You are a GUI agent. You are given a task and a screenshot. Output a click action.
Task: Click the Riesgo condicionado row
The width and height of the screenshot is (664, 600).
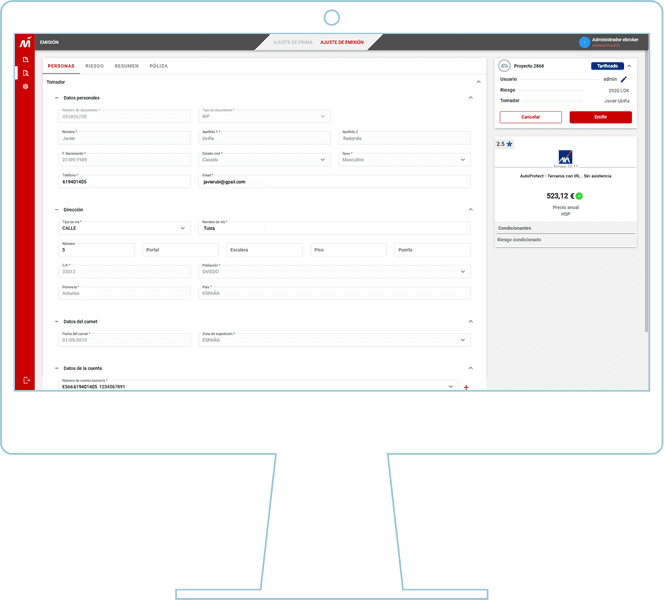(x=566, y=240)
